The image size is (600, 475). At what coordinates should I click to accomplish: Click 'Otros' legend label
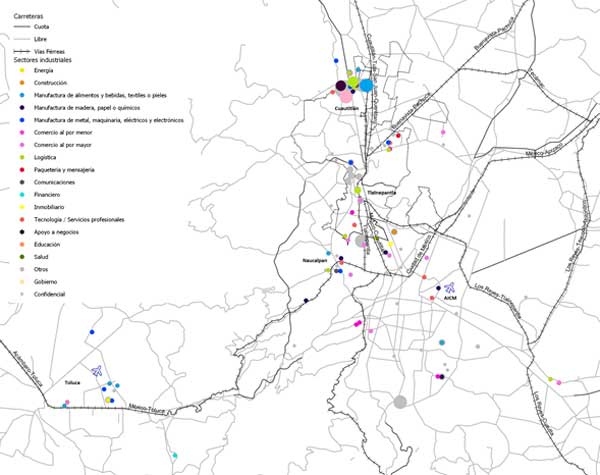tap(41, 269)
